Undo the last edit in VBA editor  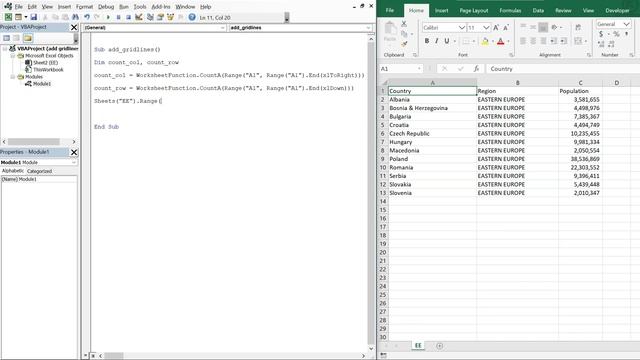[87, 17]
